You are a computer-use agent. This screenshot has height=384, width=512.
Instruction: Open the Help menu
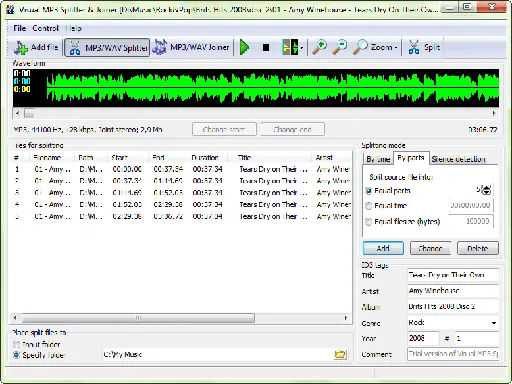coord(73,28)
